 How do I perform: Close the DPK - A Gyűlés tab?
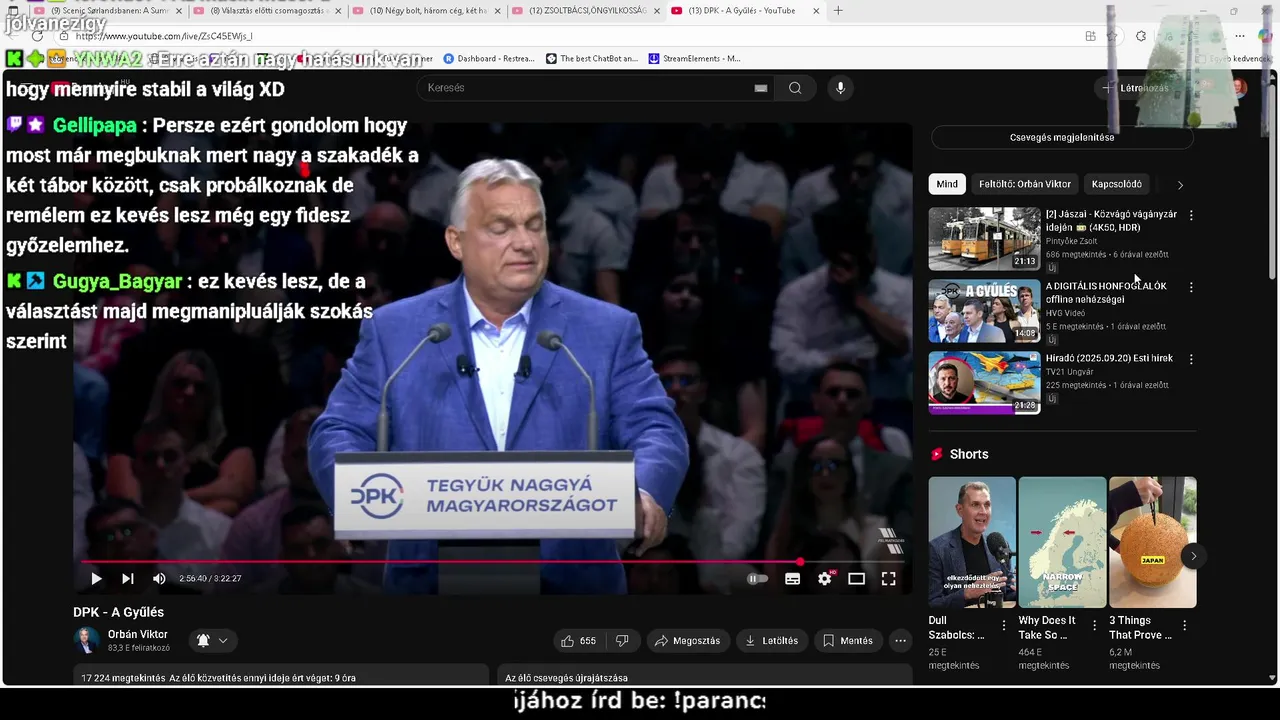[816, 11]
